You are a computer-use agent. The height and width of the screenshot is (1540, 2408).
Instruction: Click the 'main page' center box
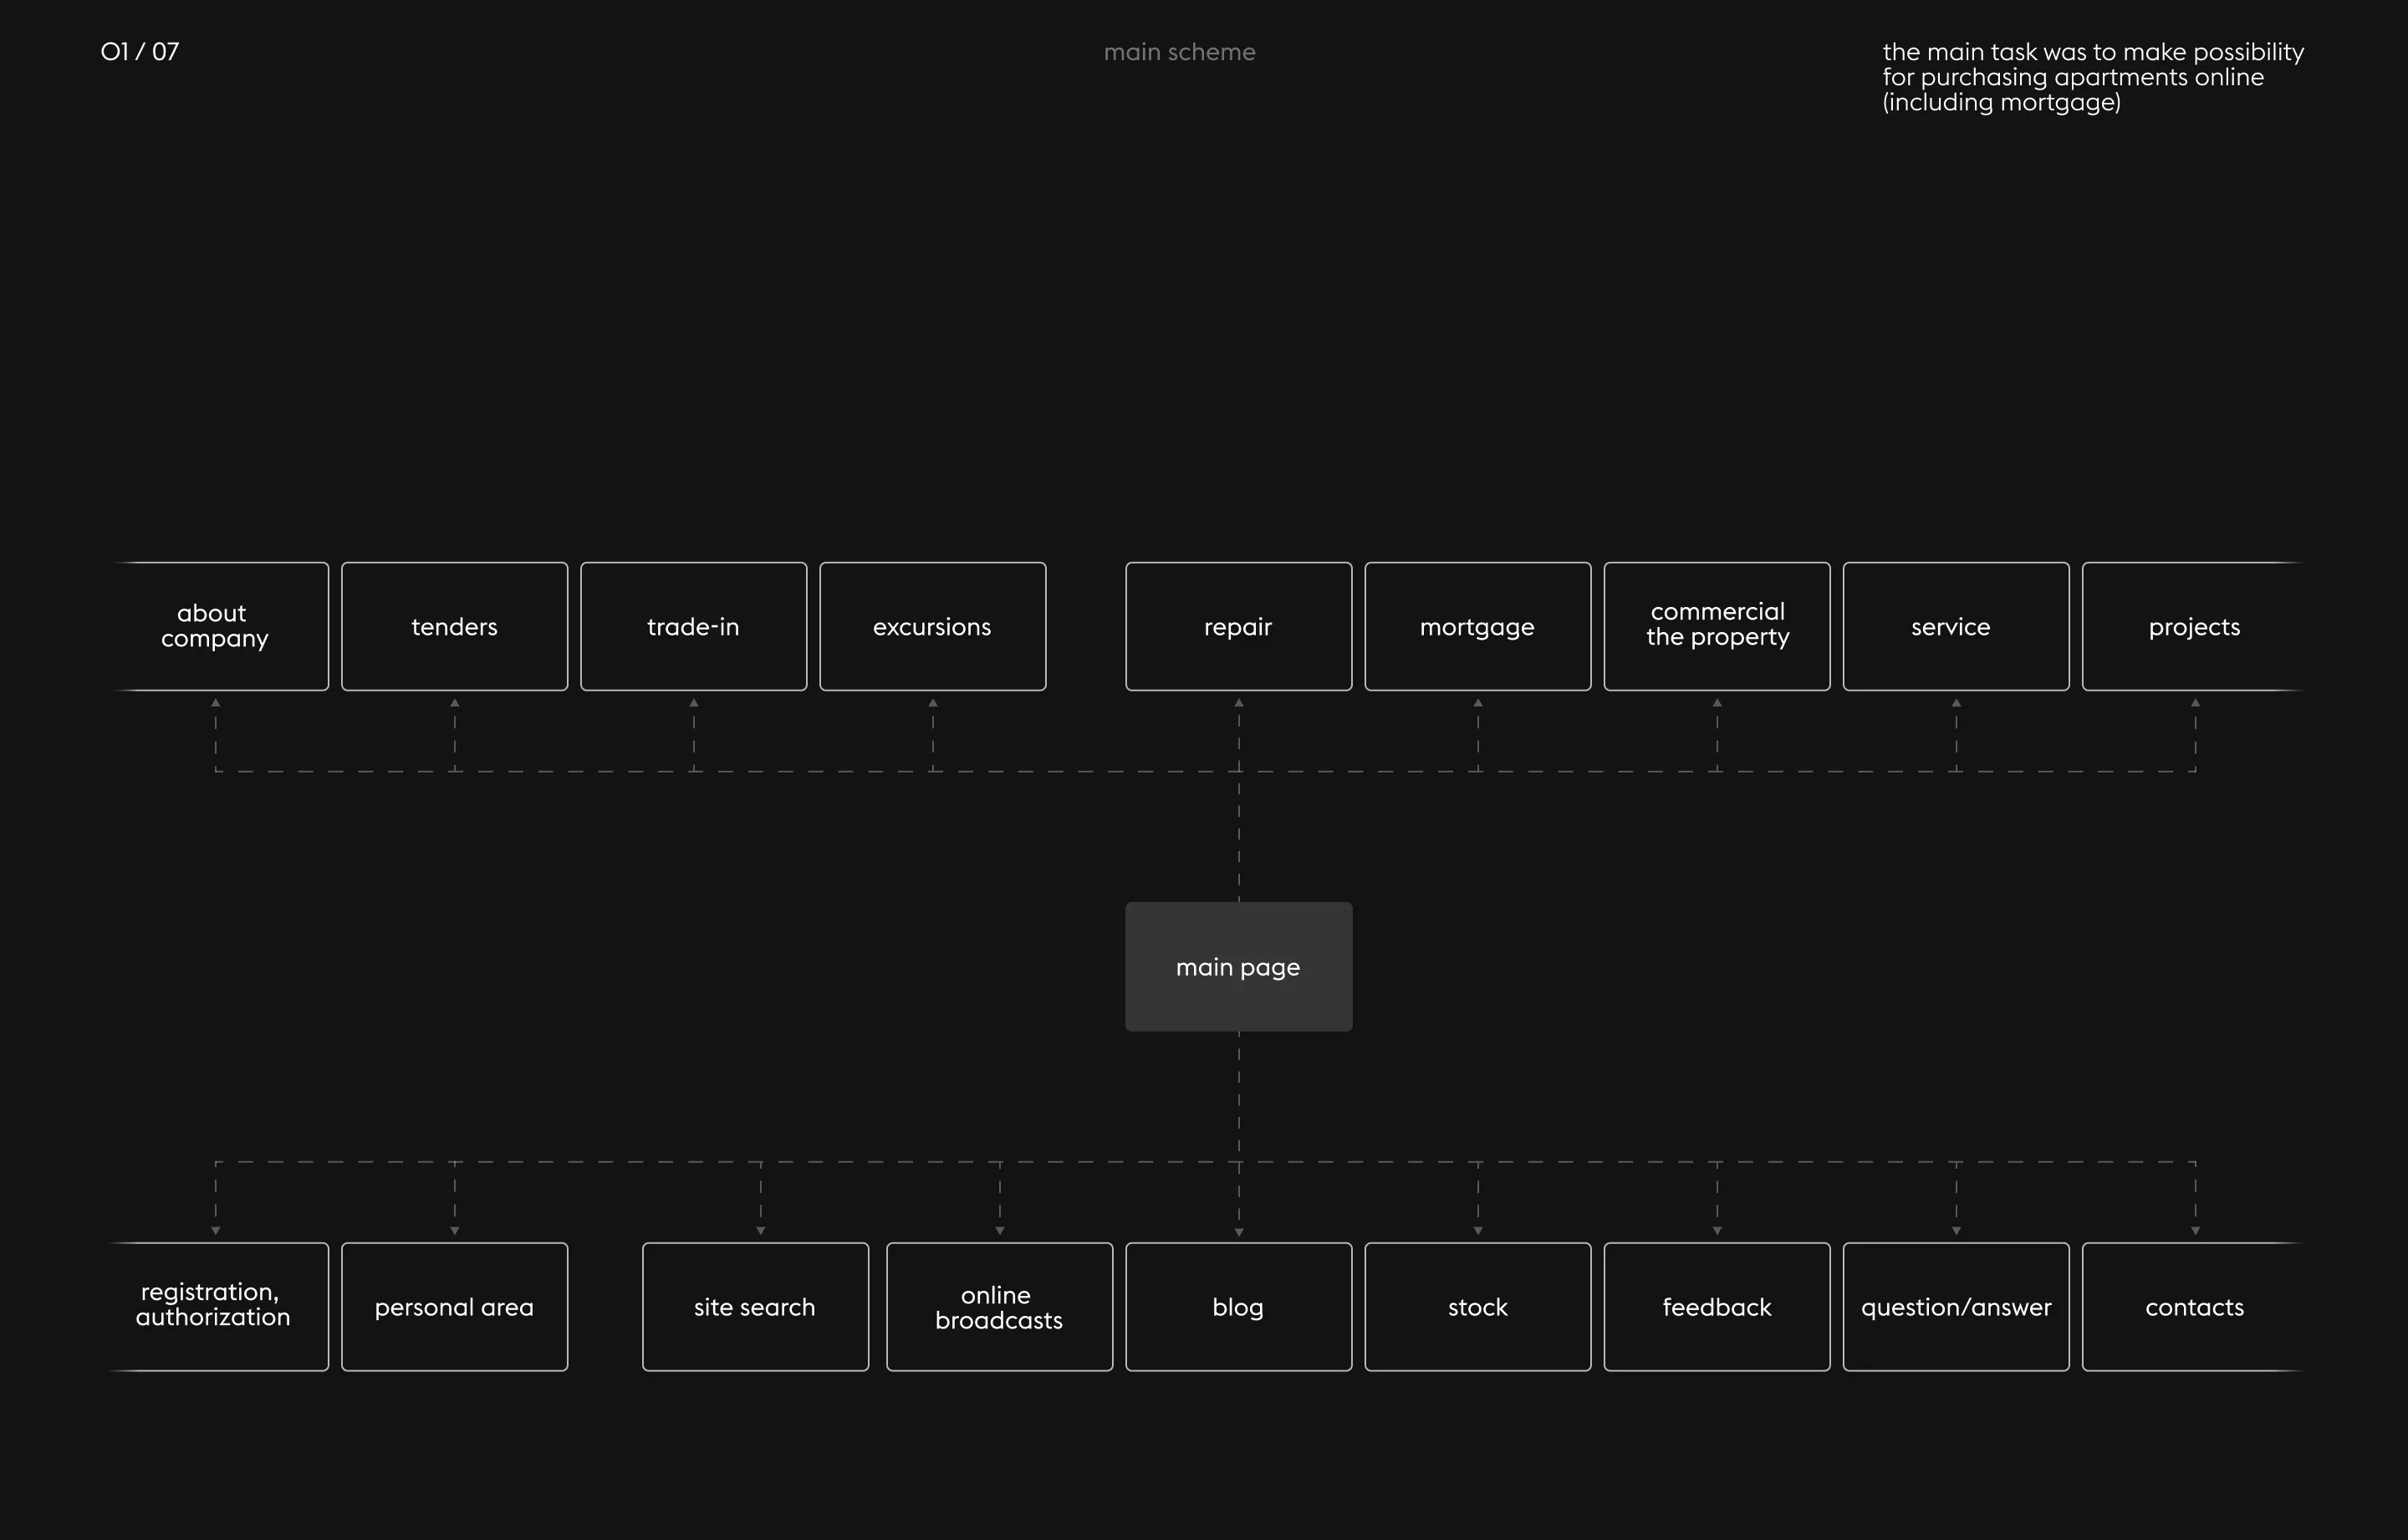[1238, 967]
